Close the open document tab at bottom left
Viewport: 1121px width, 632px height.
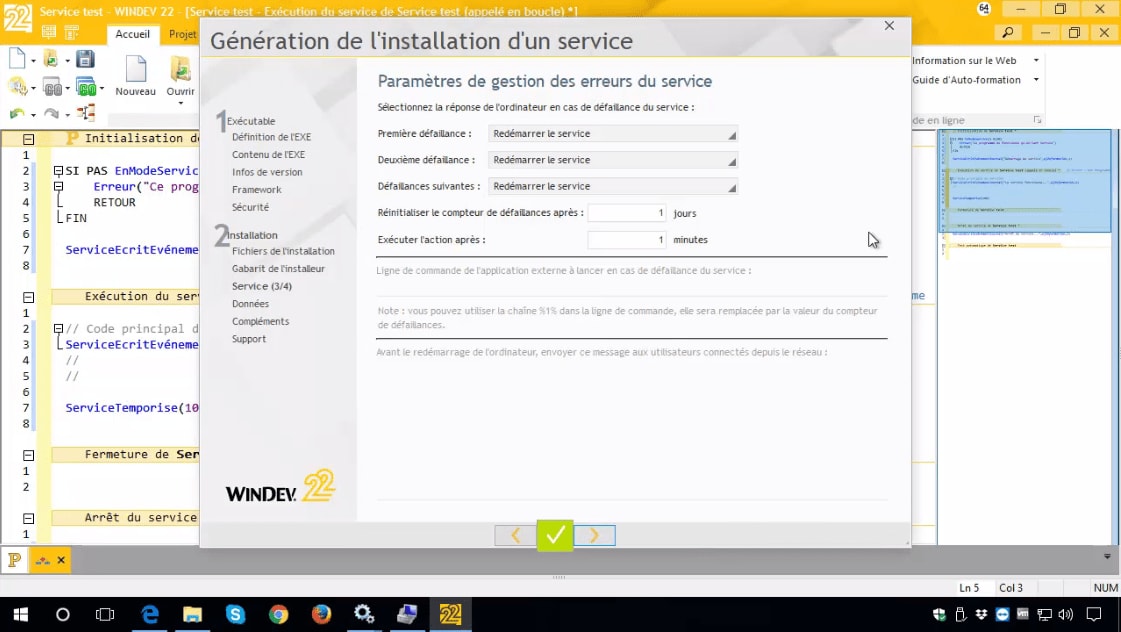click(61, 561)
